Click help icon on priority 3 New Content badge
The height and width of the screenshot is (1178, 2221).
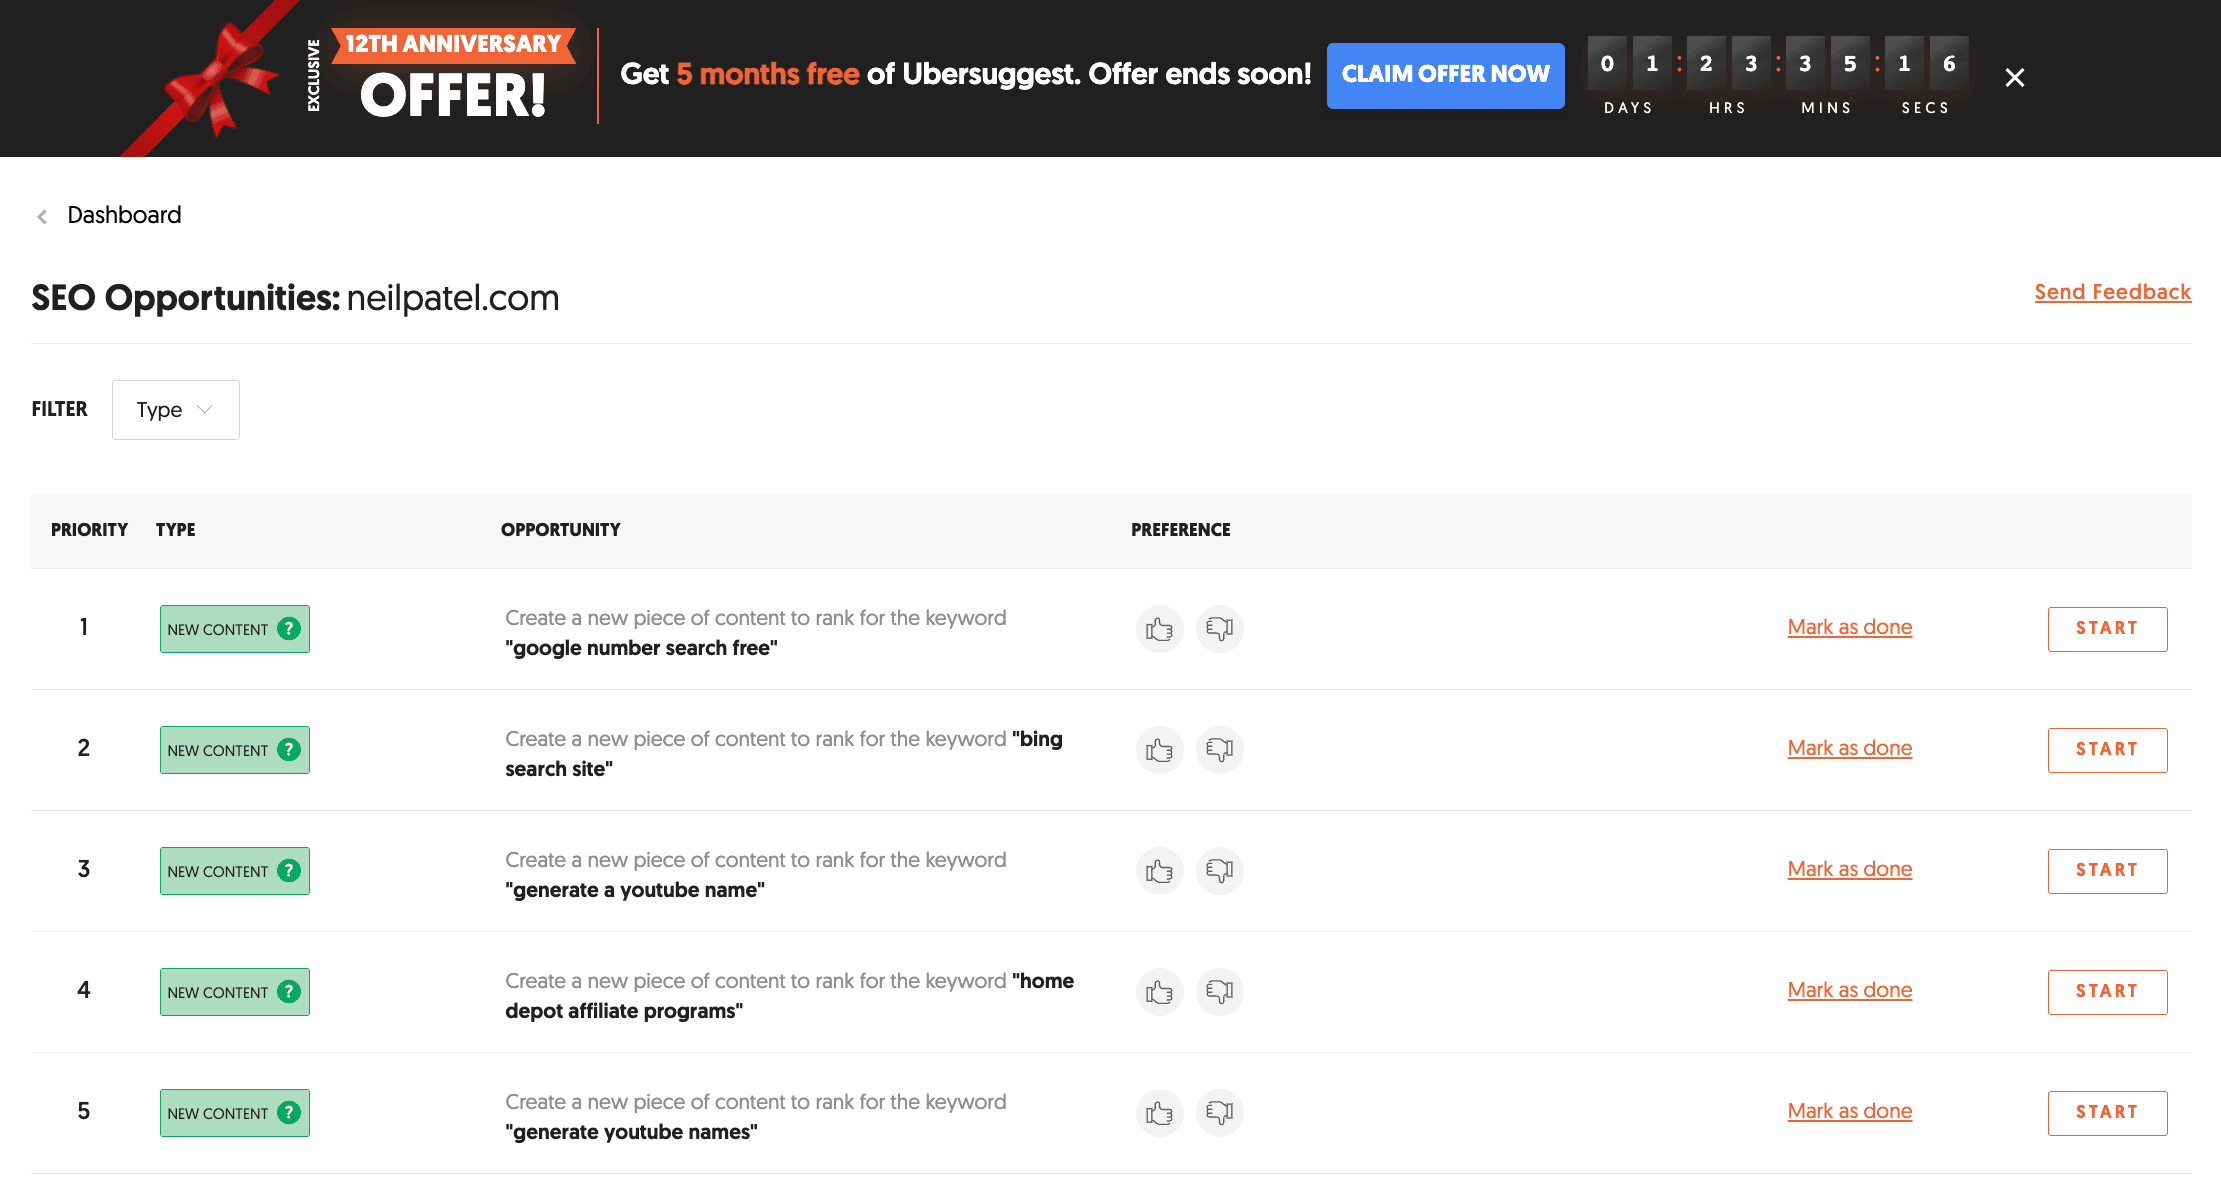[x=289, y=871]
